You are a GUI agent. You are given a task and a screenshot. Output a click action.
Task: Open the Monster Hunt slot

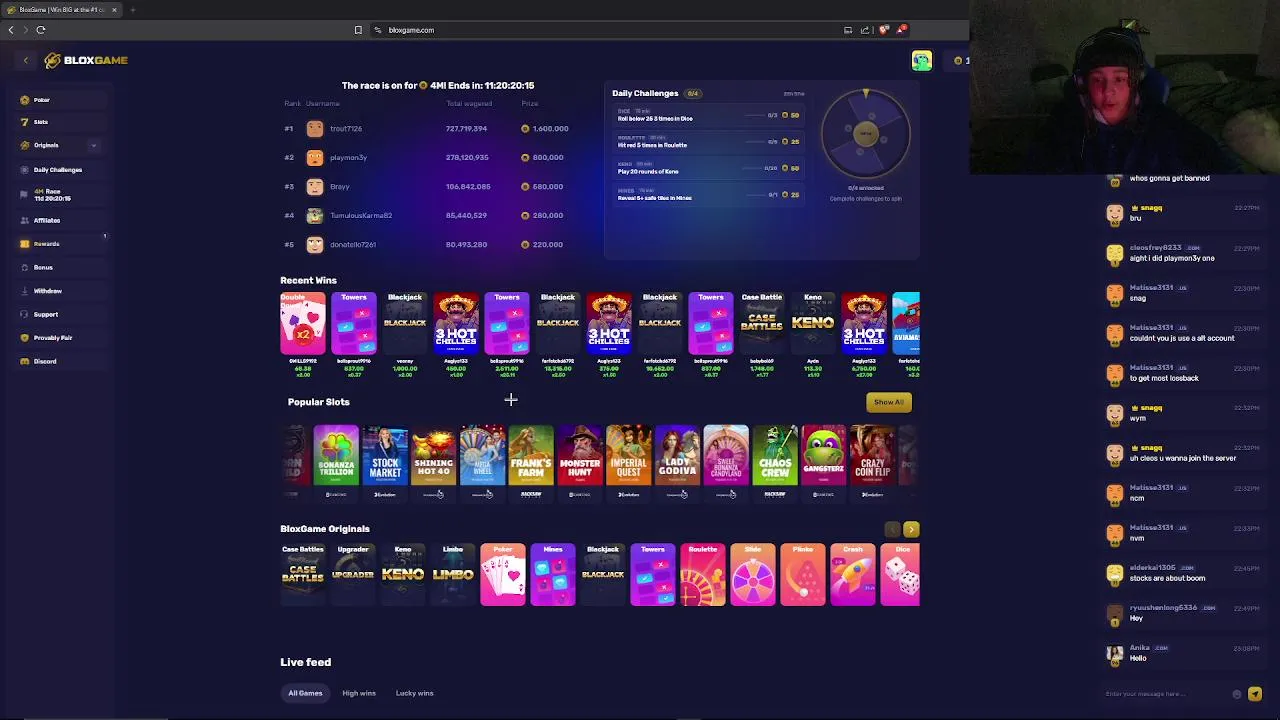(580, 462)
